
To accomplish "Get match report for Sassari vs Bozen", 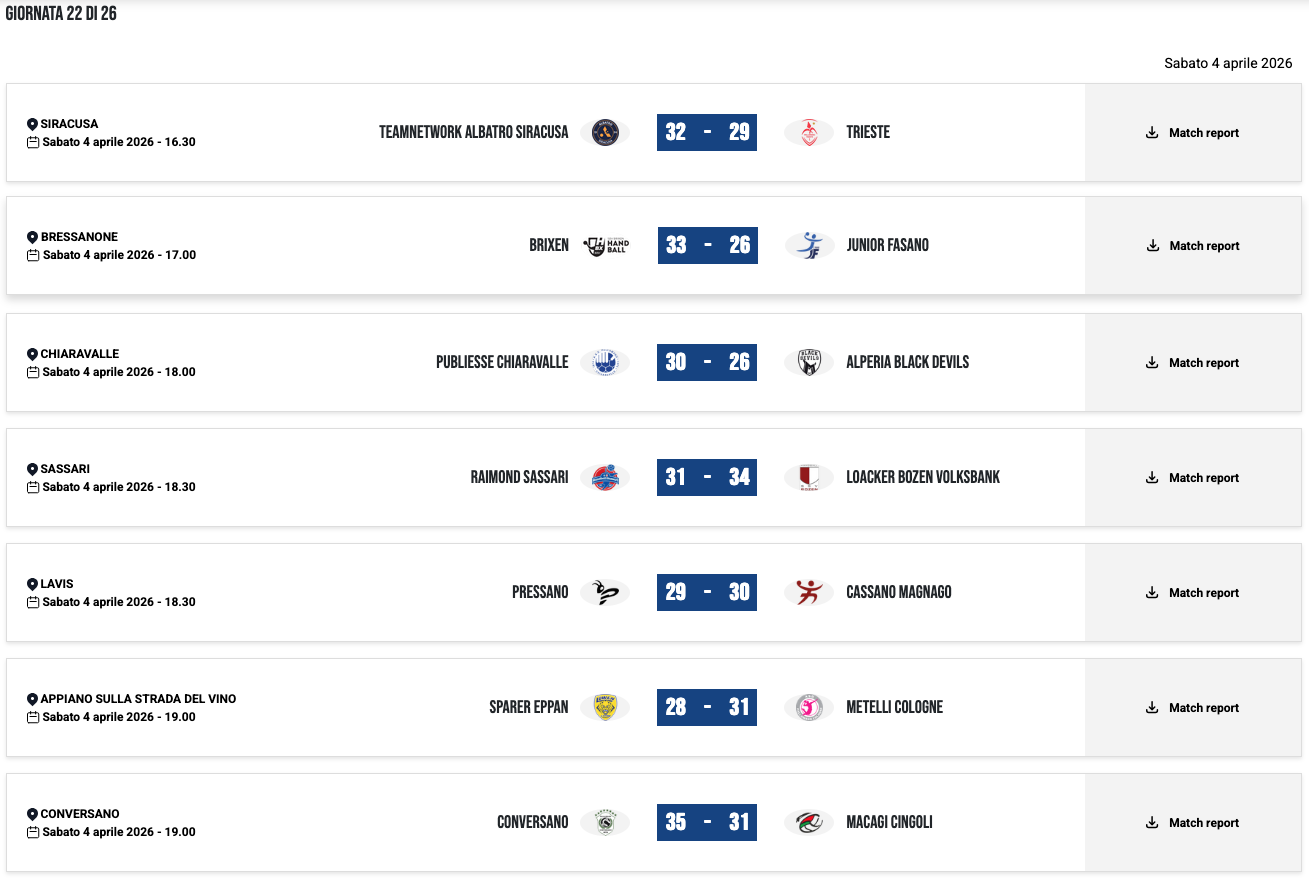I will point(1193,478).
